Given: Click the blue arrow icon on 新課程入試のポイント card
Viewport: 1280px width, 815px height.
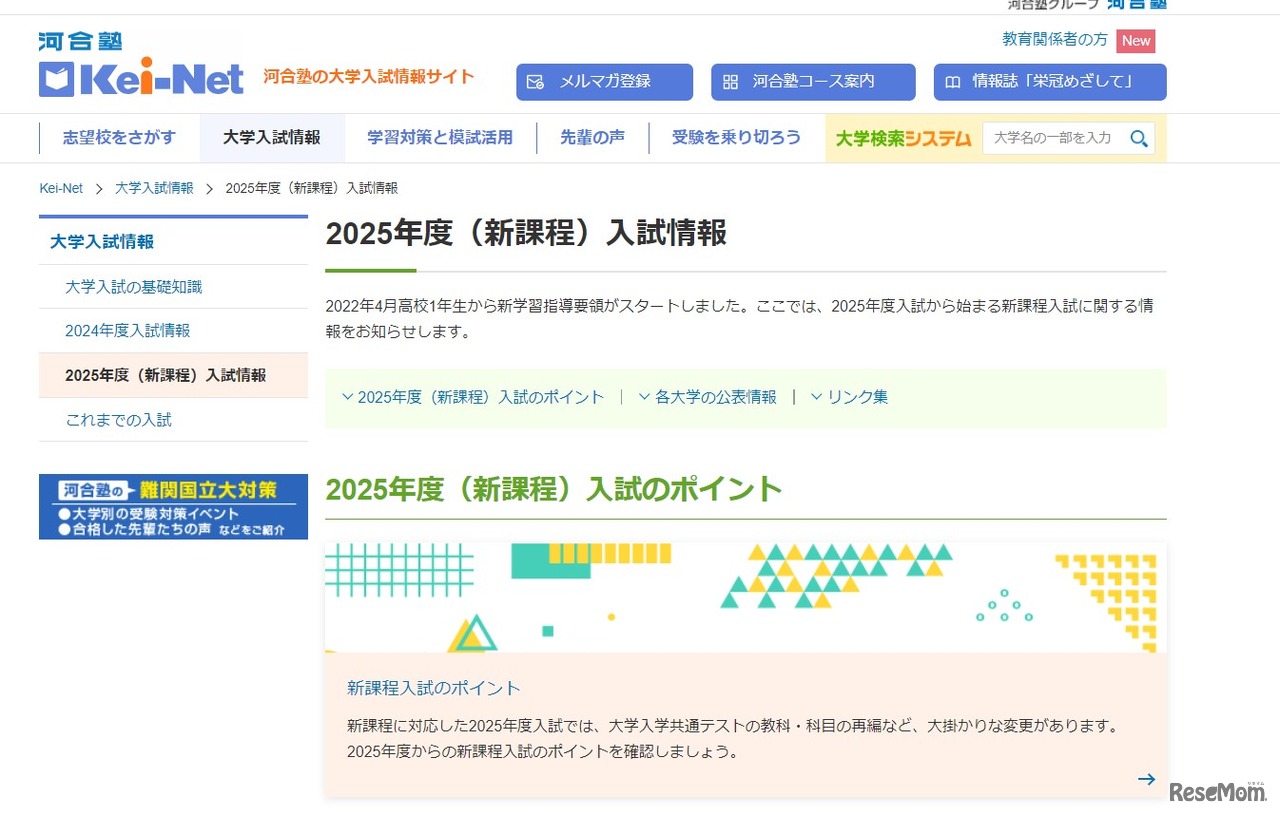Looking at the screenshot, I should pos(1146,778).
